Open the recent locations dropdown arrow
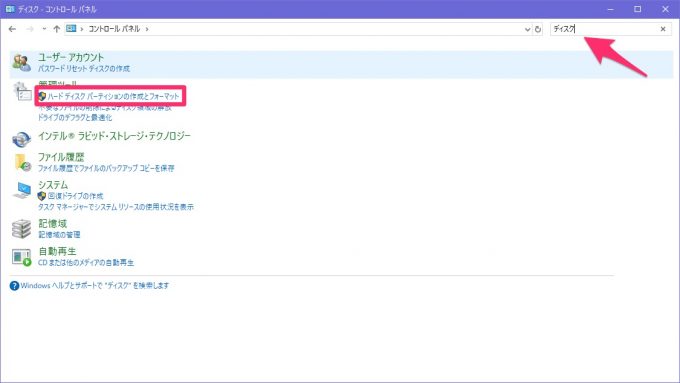The image size is (680, 383). click(44, 29)
